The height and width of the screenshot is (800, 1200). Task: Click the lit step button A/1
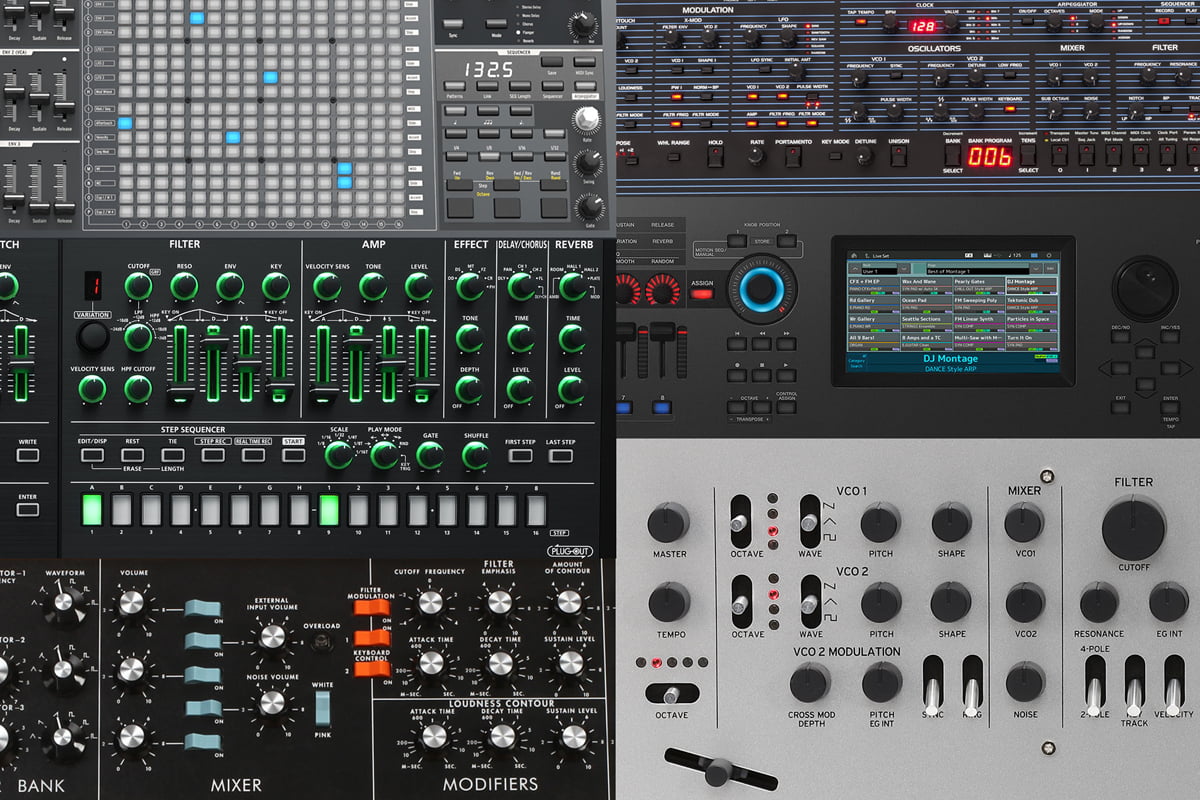(92, 510)
